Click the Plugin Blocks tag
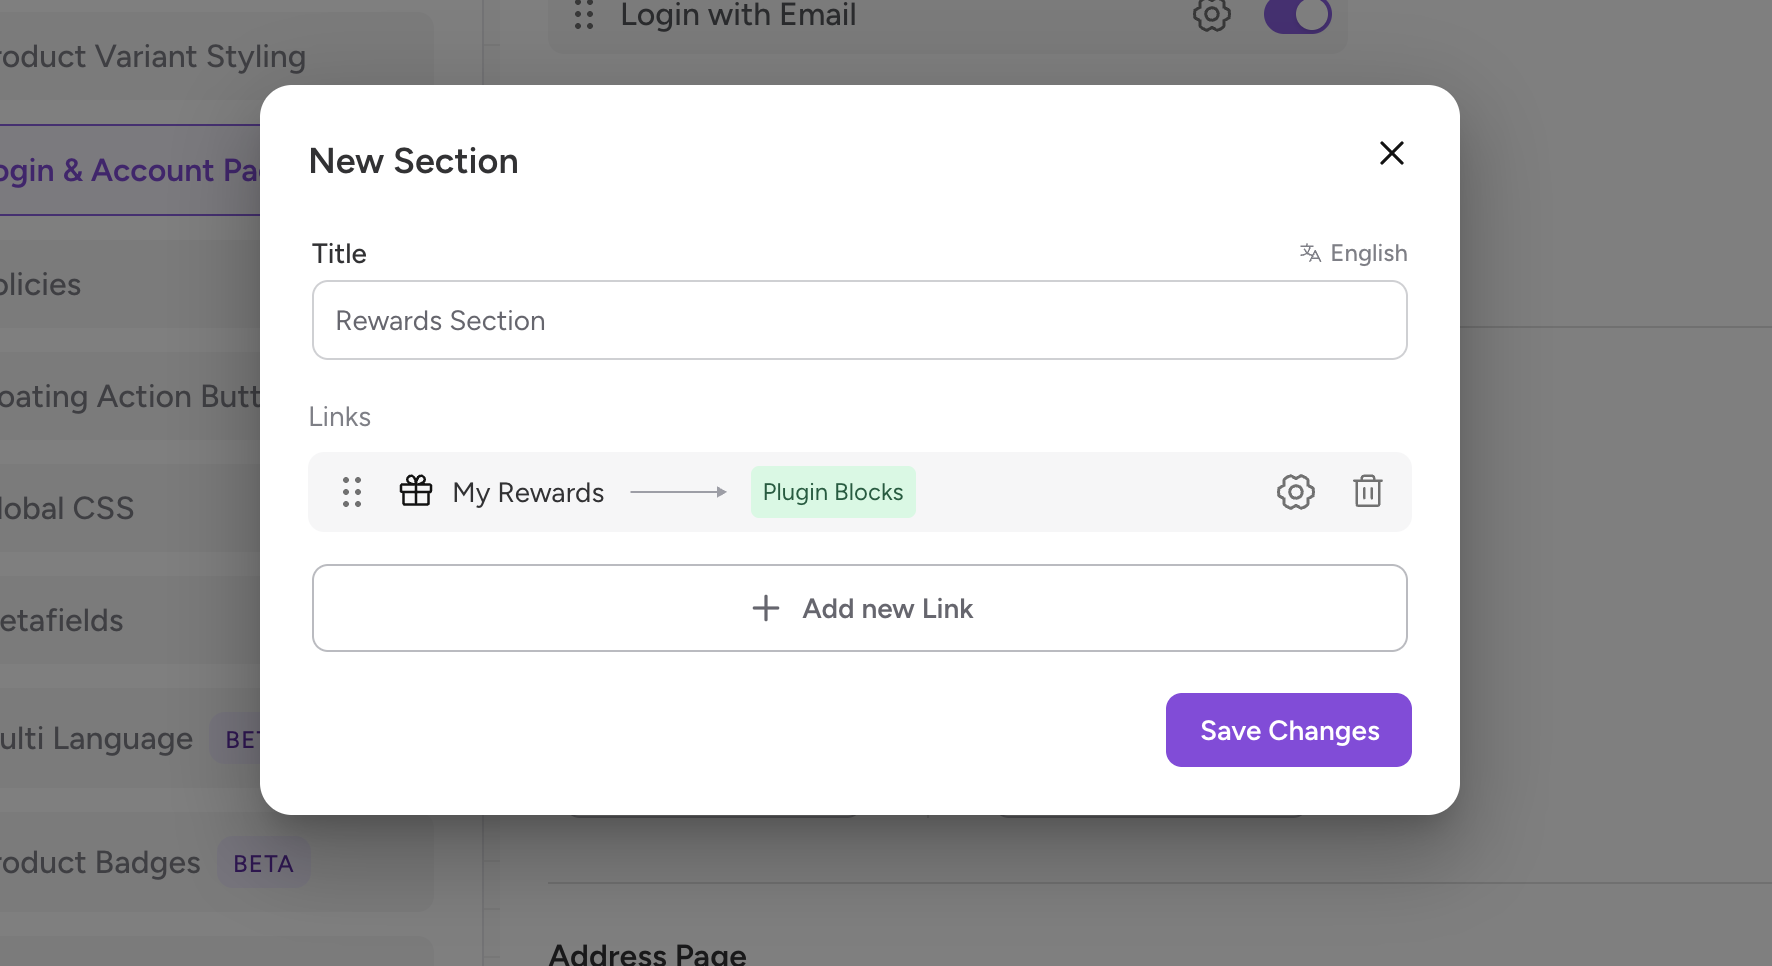 (832, 492)
